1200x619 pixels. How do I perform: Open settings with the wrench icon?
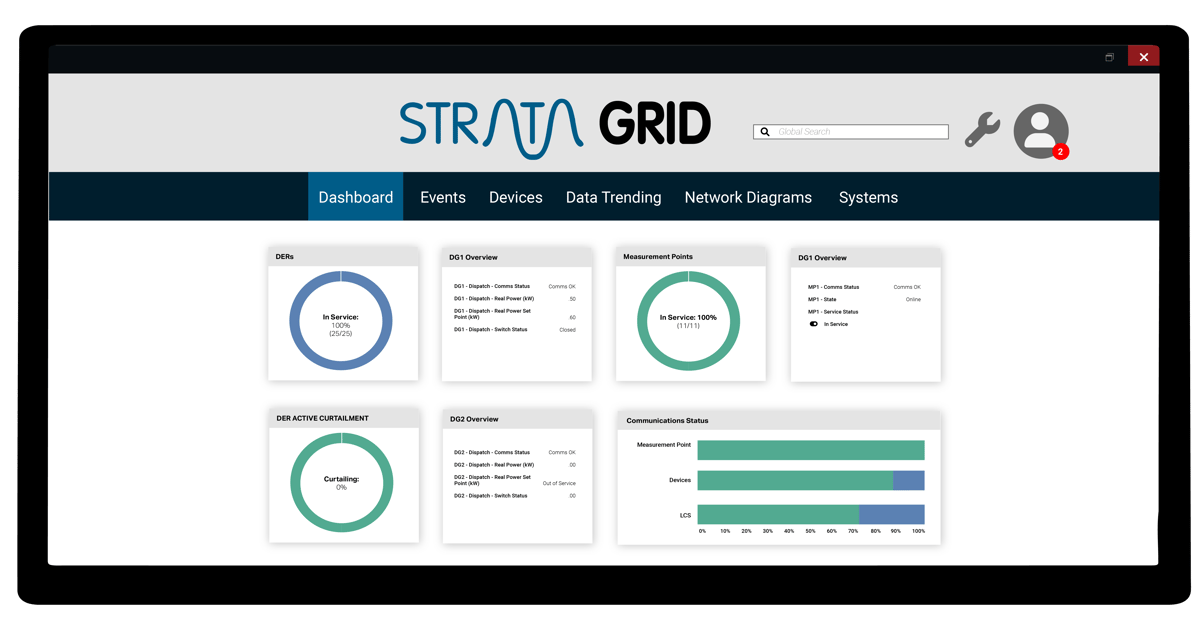pos(982,129)
